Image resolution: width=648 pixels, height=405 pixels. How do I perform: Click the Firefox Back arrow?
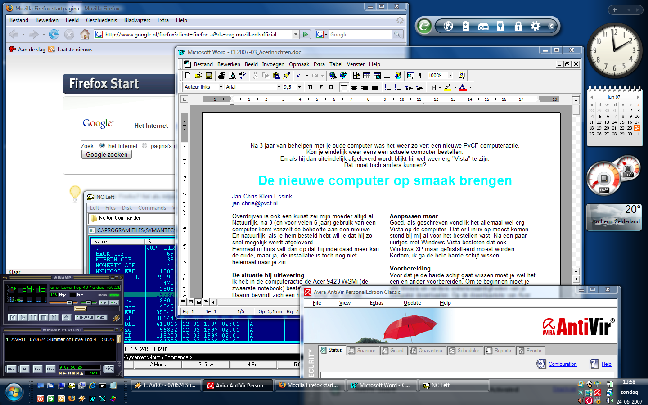tap(14, 34)
